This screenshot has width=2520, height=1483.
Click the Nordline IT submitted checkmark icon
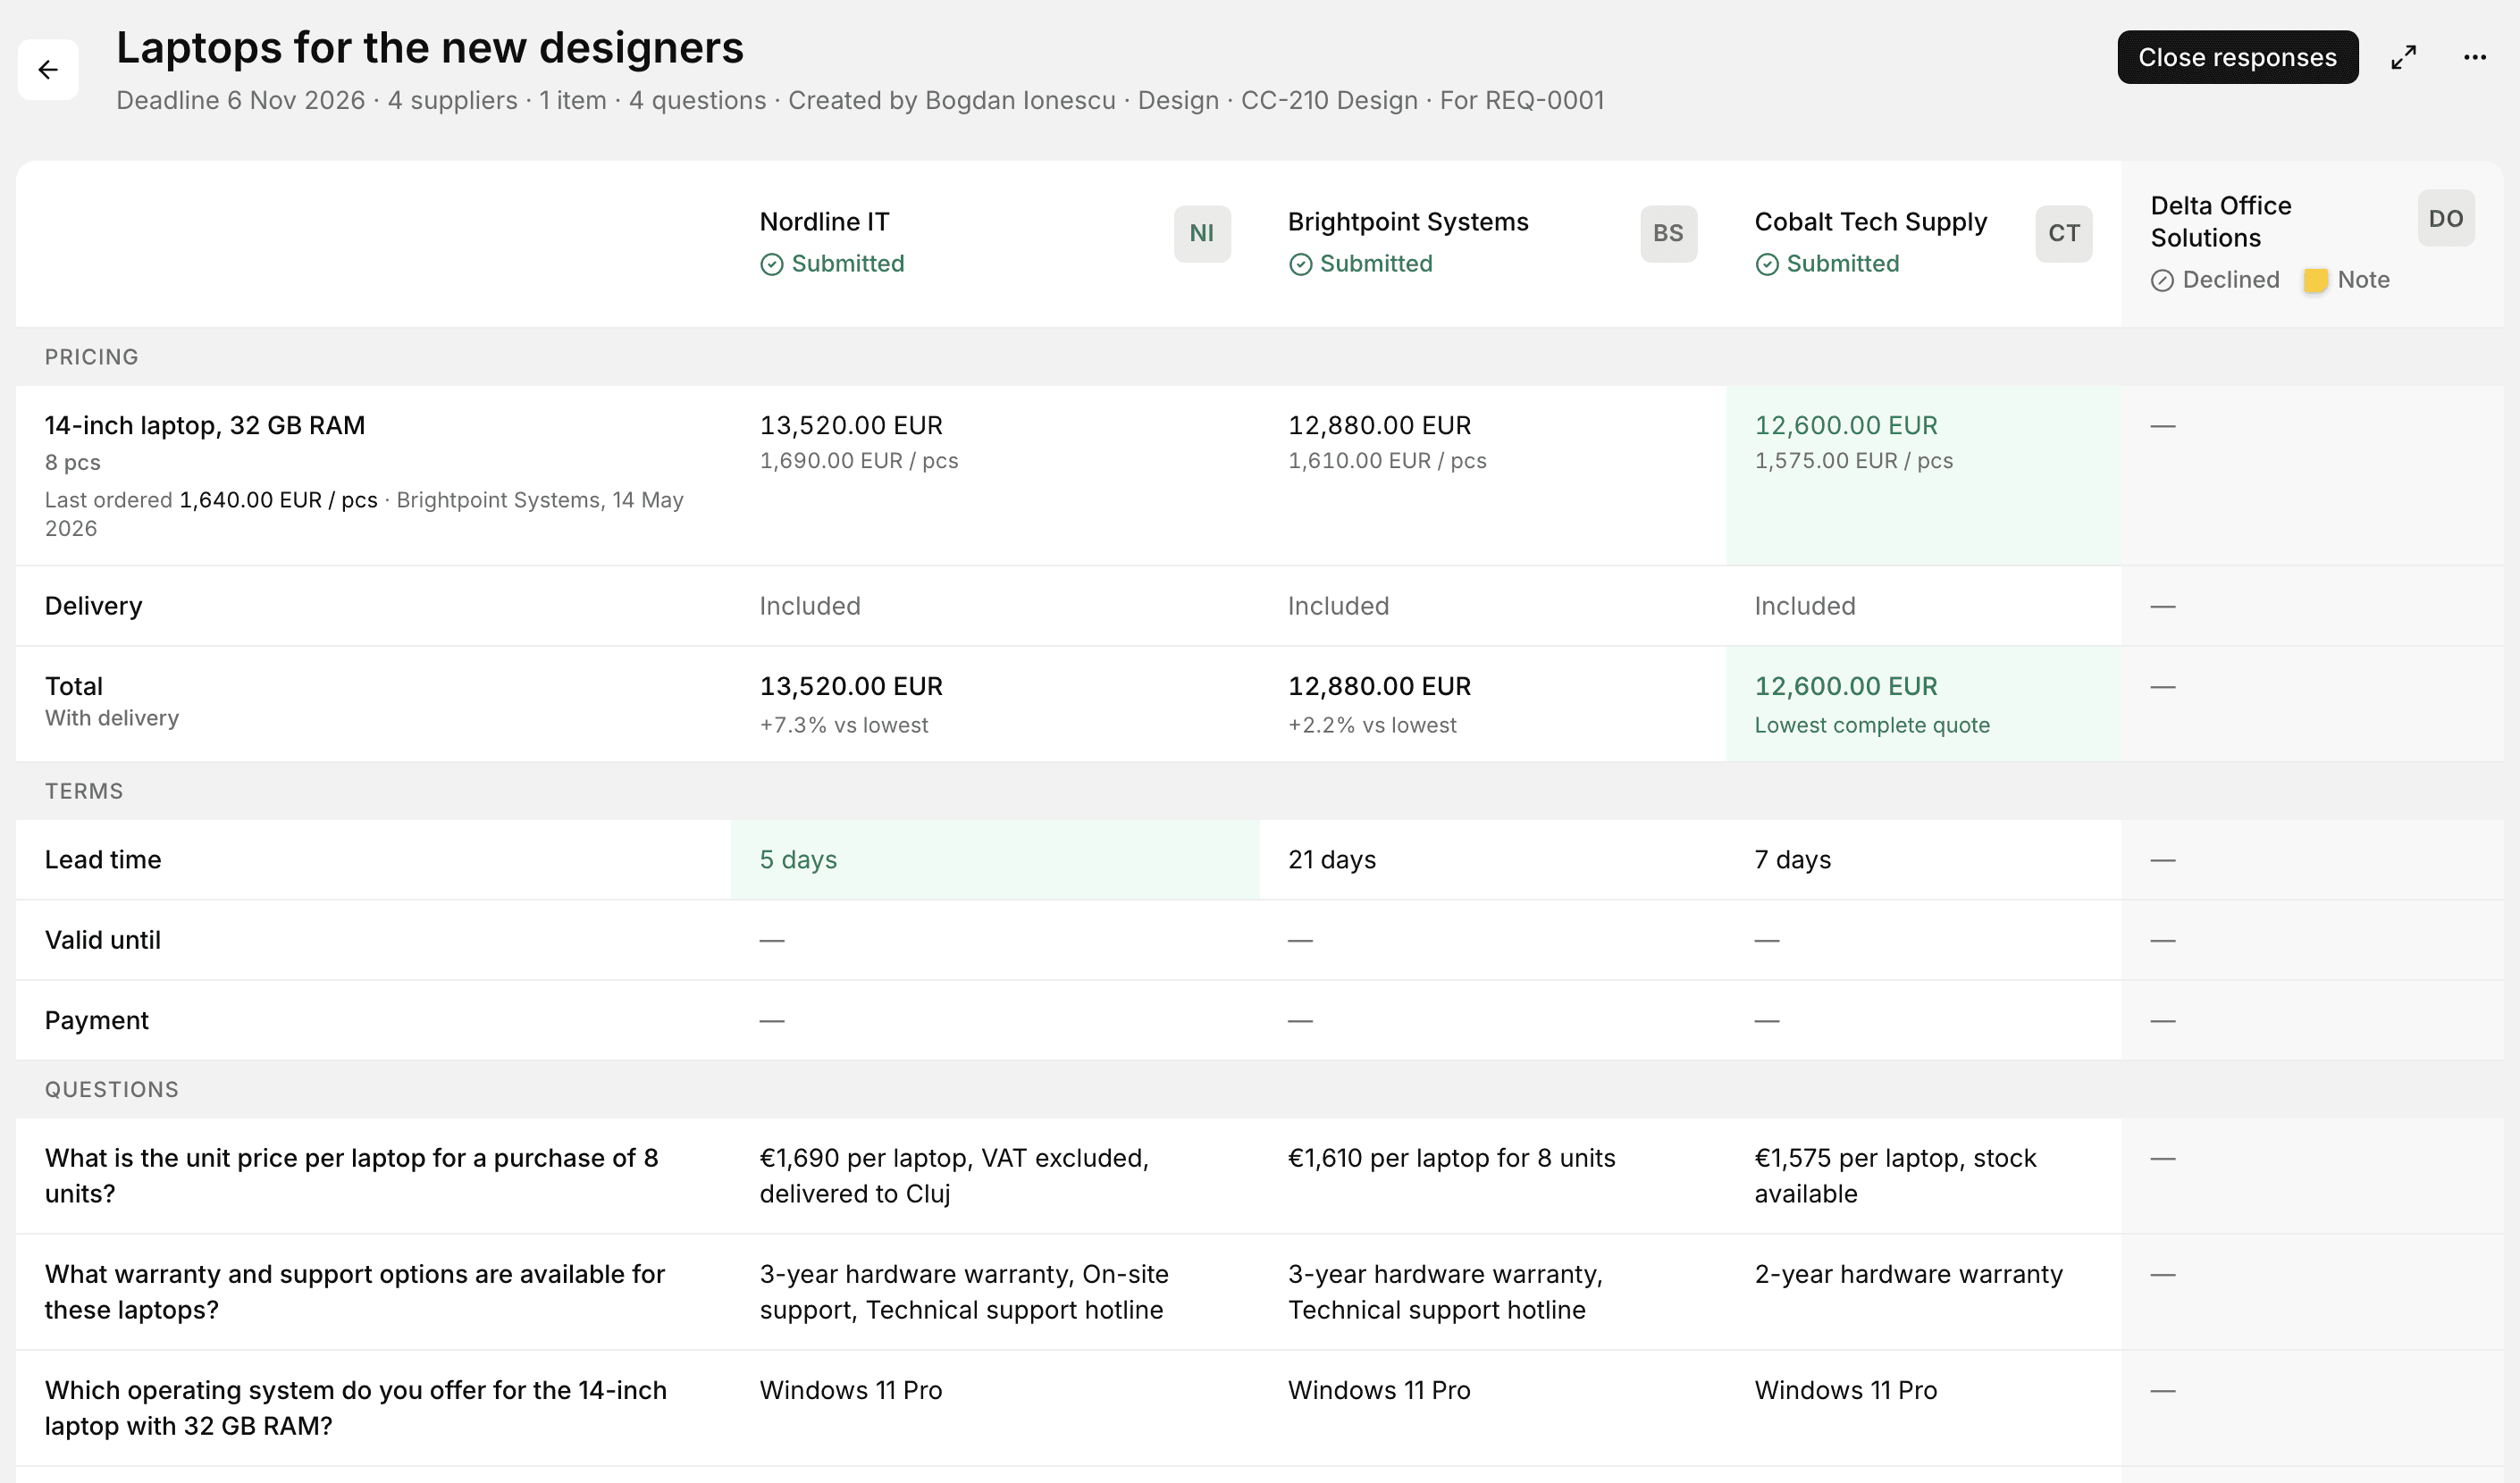coord(772,265)
